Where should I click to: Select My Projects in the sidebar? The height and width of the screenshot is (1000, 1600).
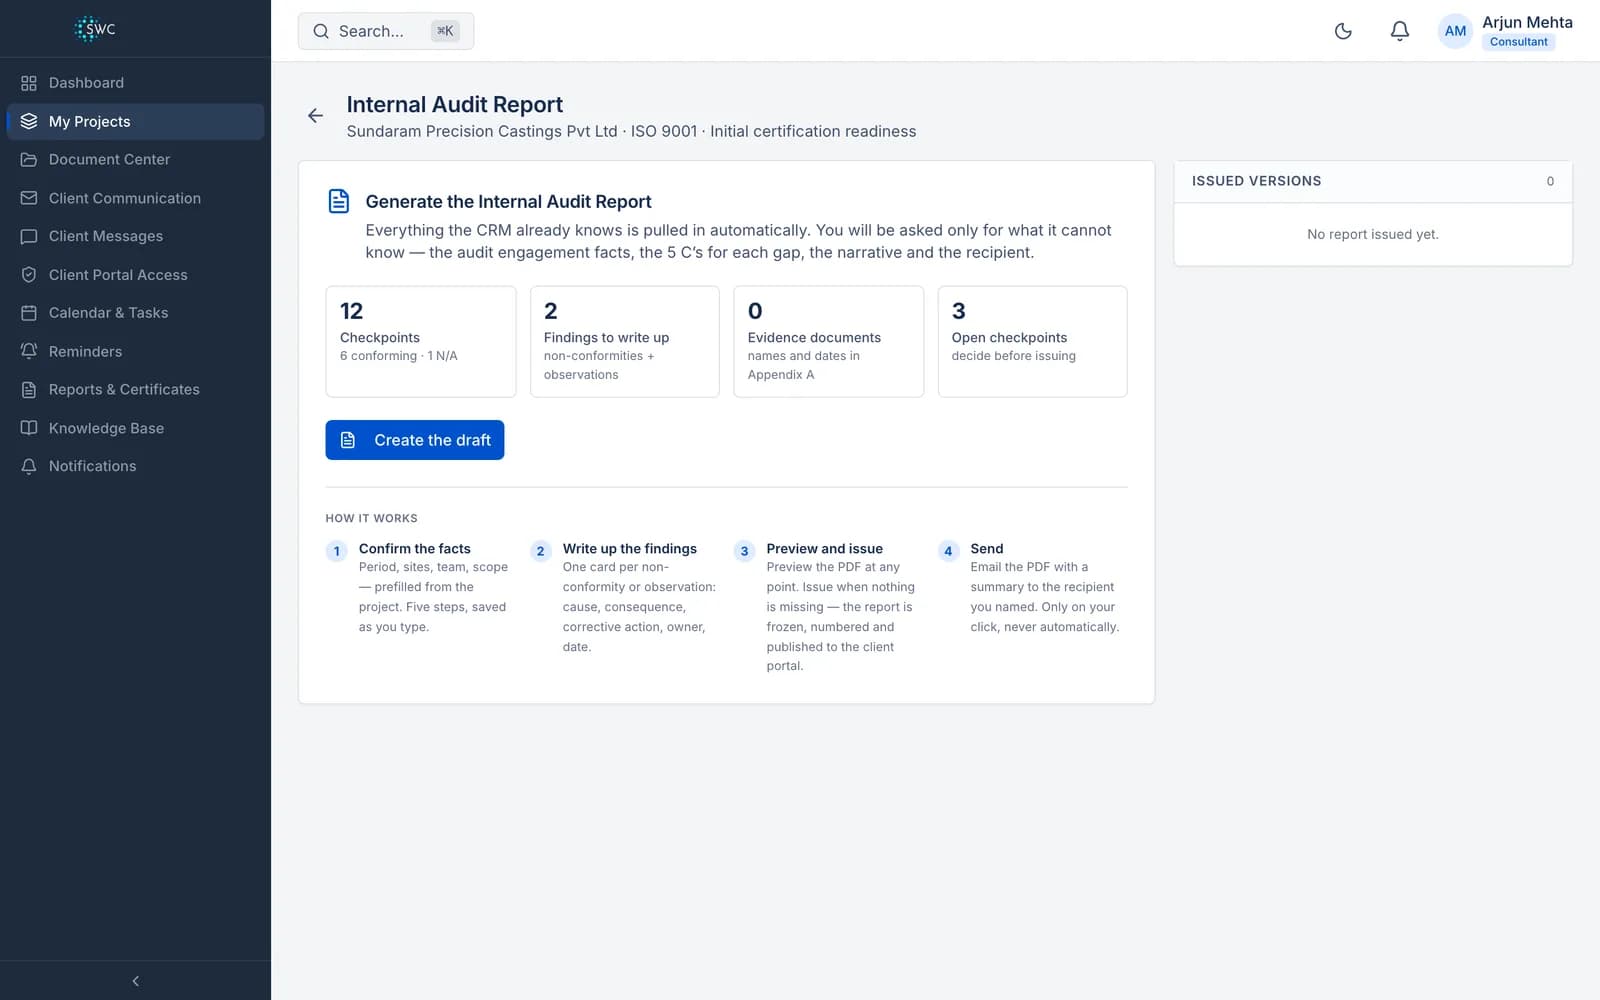click(x=135, y=121)
